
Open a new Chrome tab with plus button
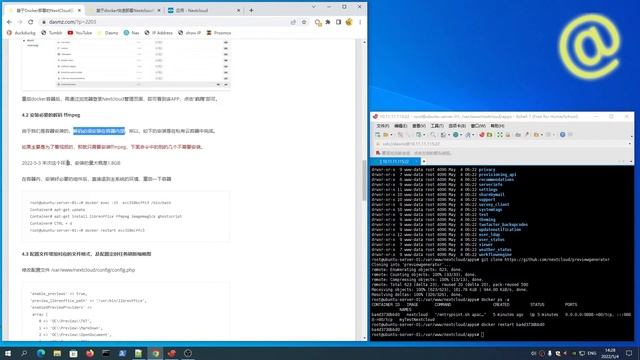251,10
